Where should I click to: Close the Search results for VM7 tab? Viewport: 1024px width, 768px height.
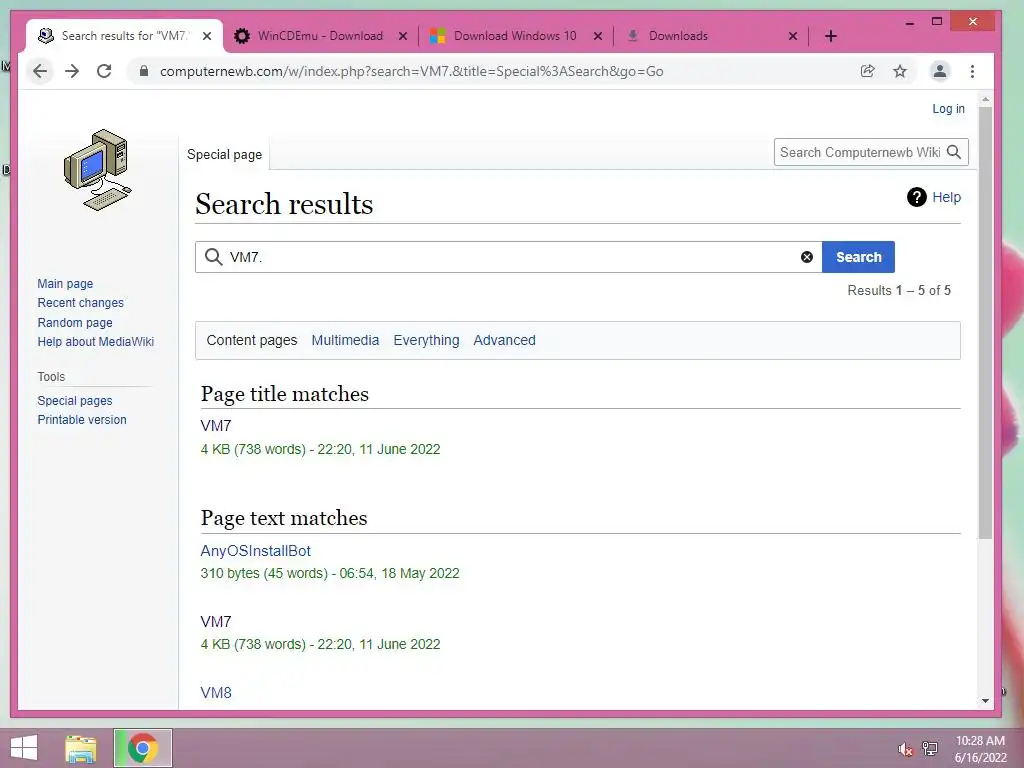207,36
